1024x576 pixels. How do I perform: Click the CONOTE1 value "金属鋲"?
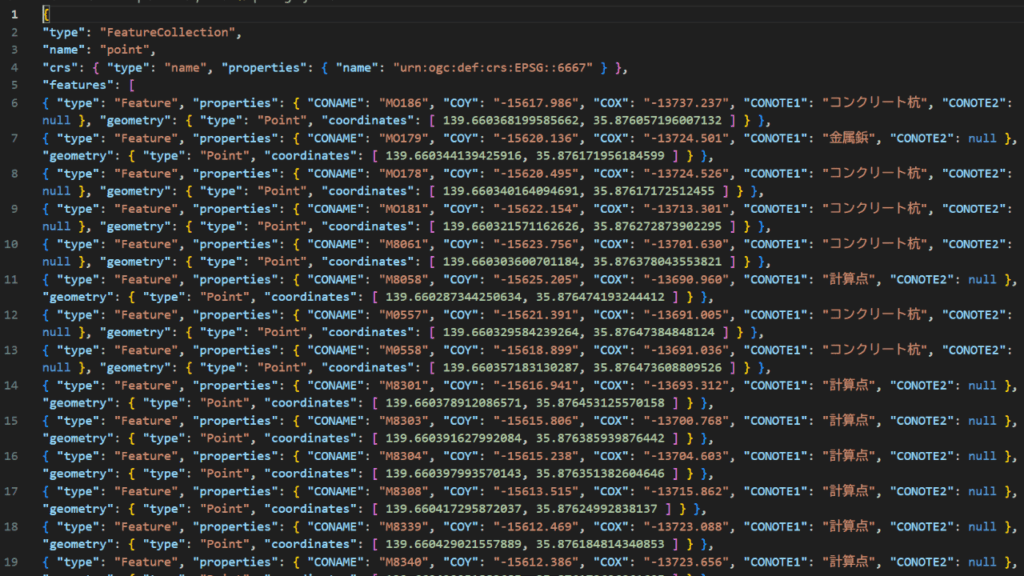[x=849, y=138]
